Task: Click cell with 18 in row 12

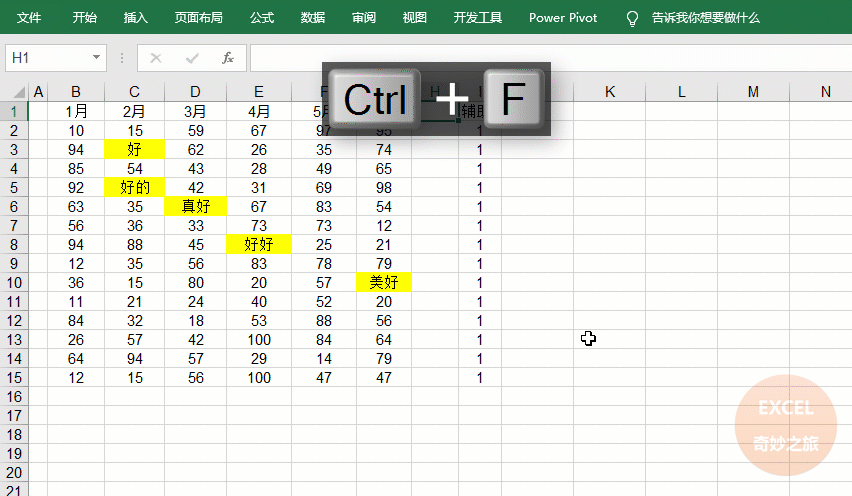Action: (x=195, y=321)
